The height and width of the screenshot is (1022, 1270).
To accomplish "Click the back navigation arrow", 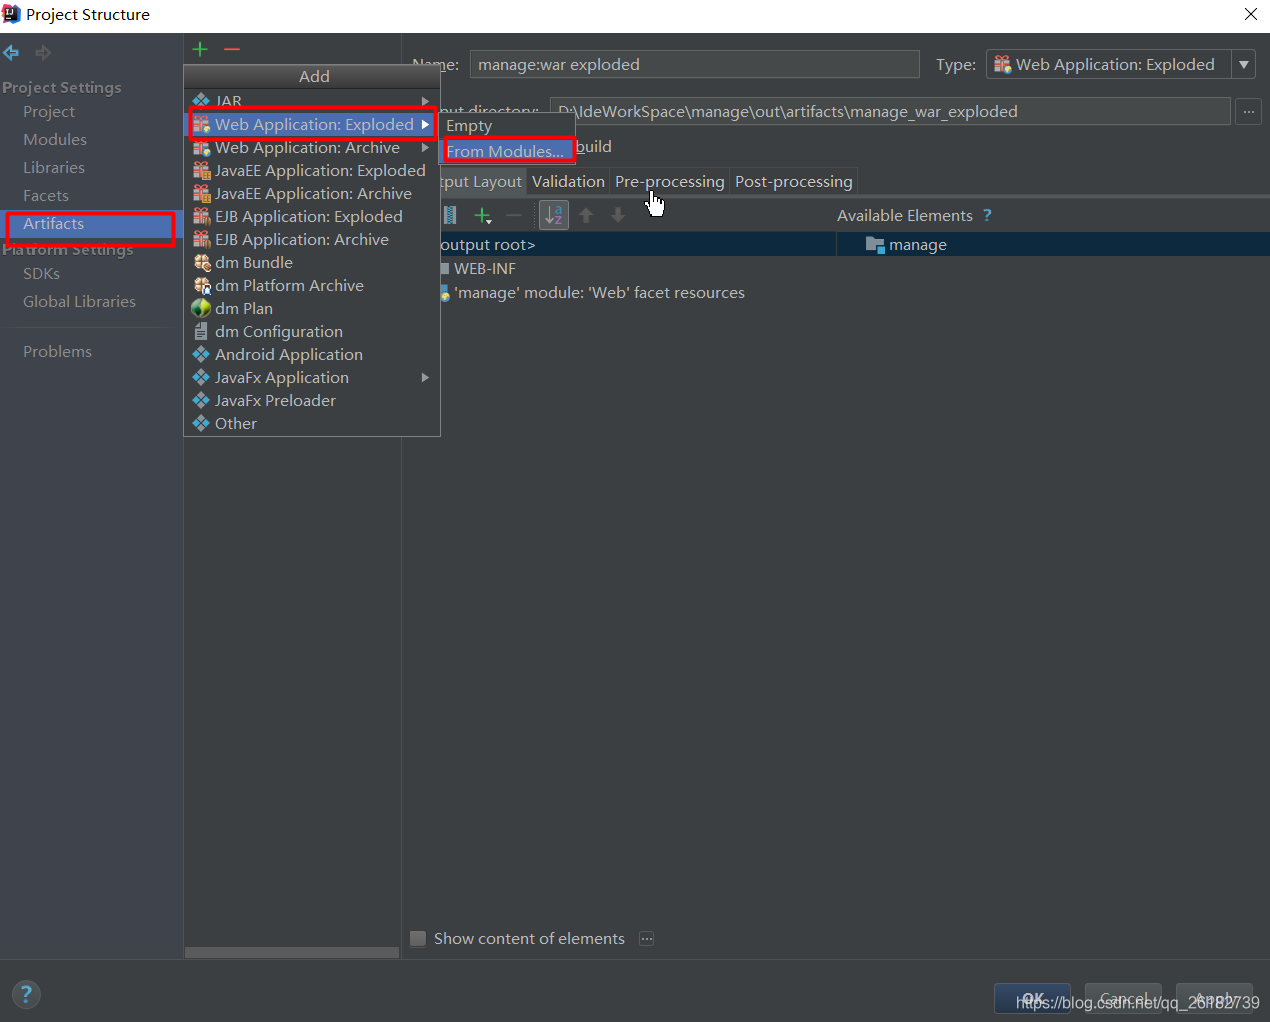I will pos(11,53).
